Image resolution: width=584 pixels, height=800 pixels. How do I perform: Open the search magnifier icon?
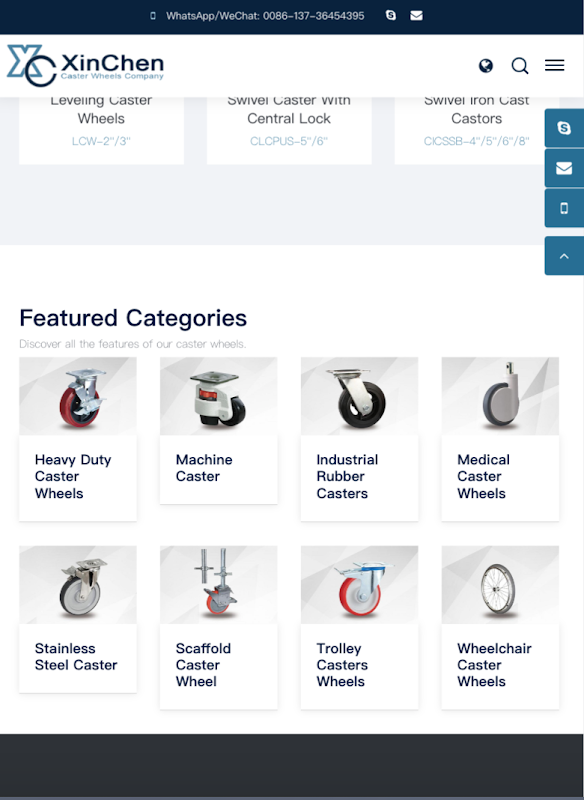coord(520,66)
